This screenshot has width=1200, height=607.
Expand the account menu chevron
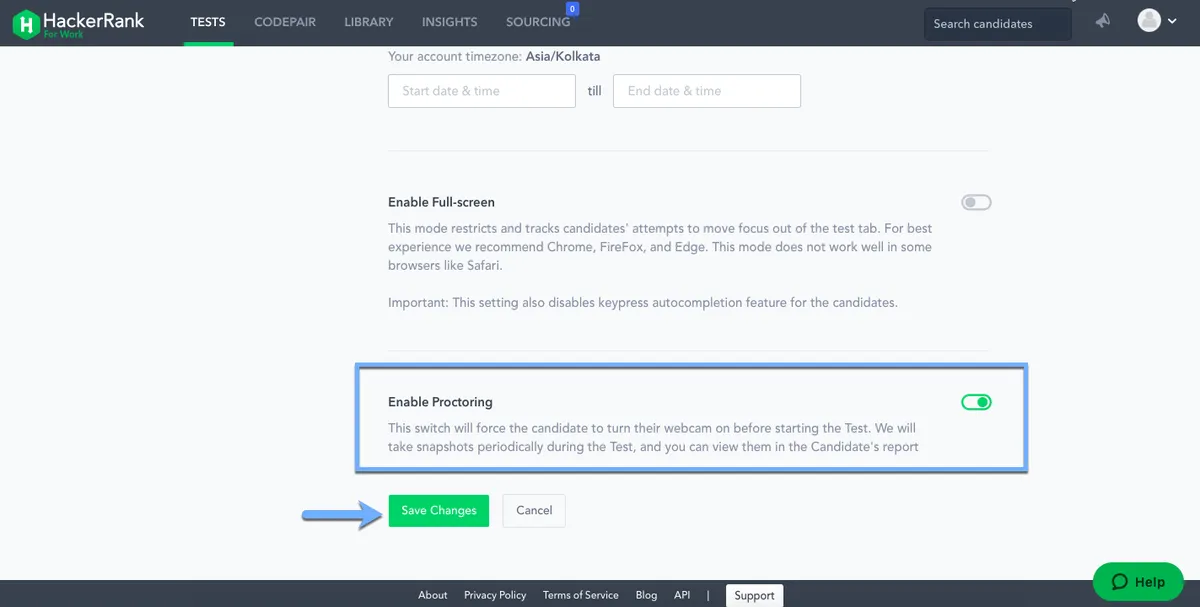coord(1172,22)
